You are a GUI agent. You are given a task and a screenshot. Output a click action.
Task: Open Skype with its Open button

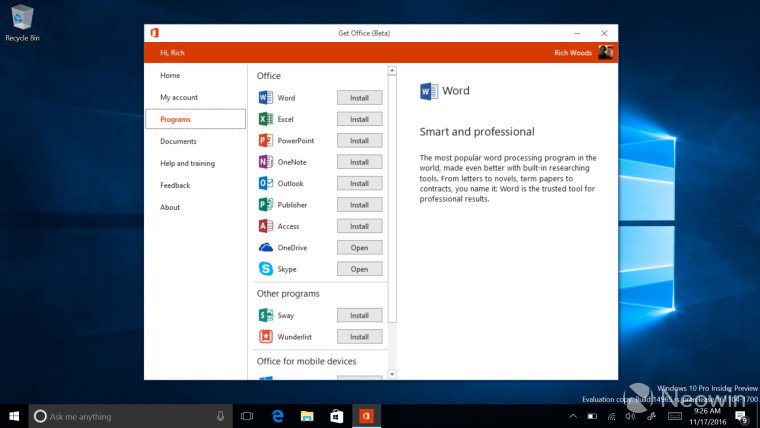pos(360,269)
